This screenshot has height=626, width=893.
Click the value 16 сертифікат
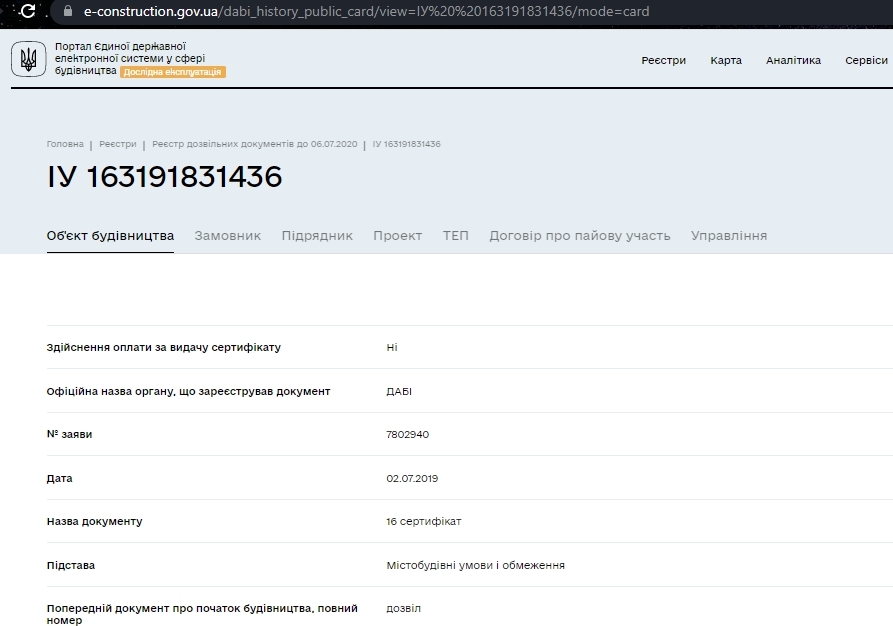[x=424, y=522]
